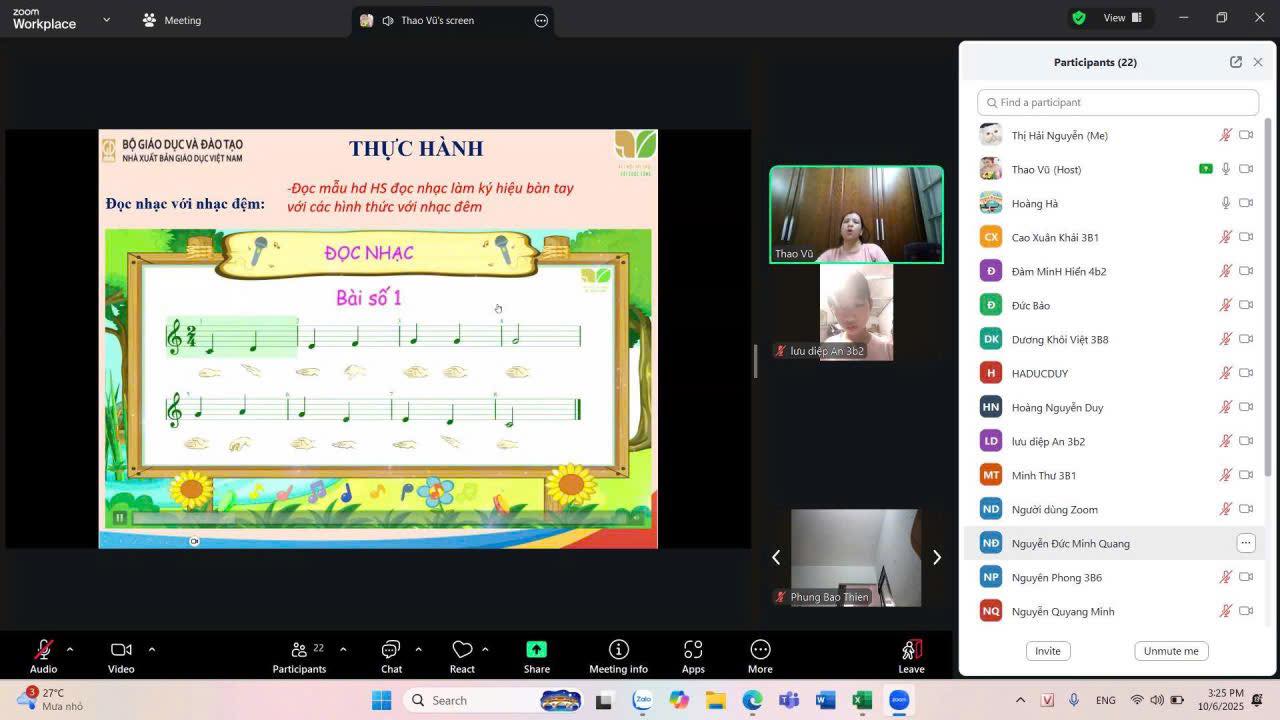1280x720 pixels.
Task: Open the Chat panel icon
Action: click(391, 650)
